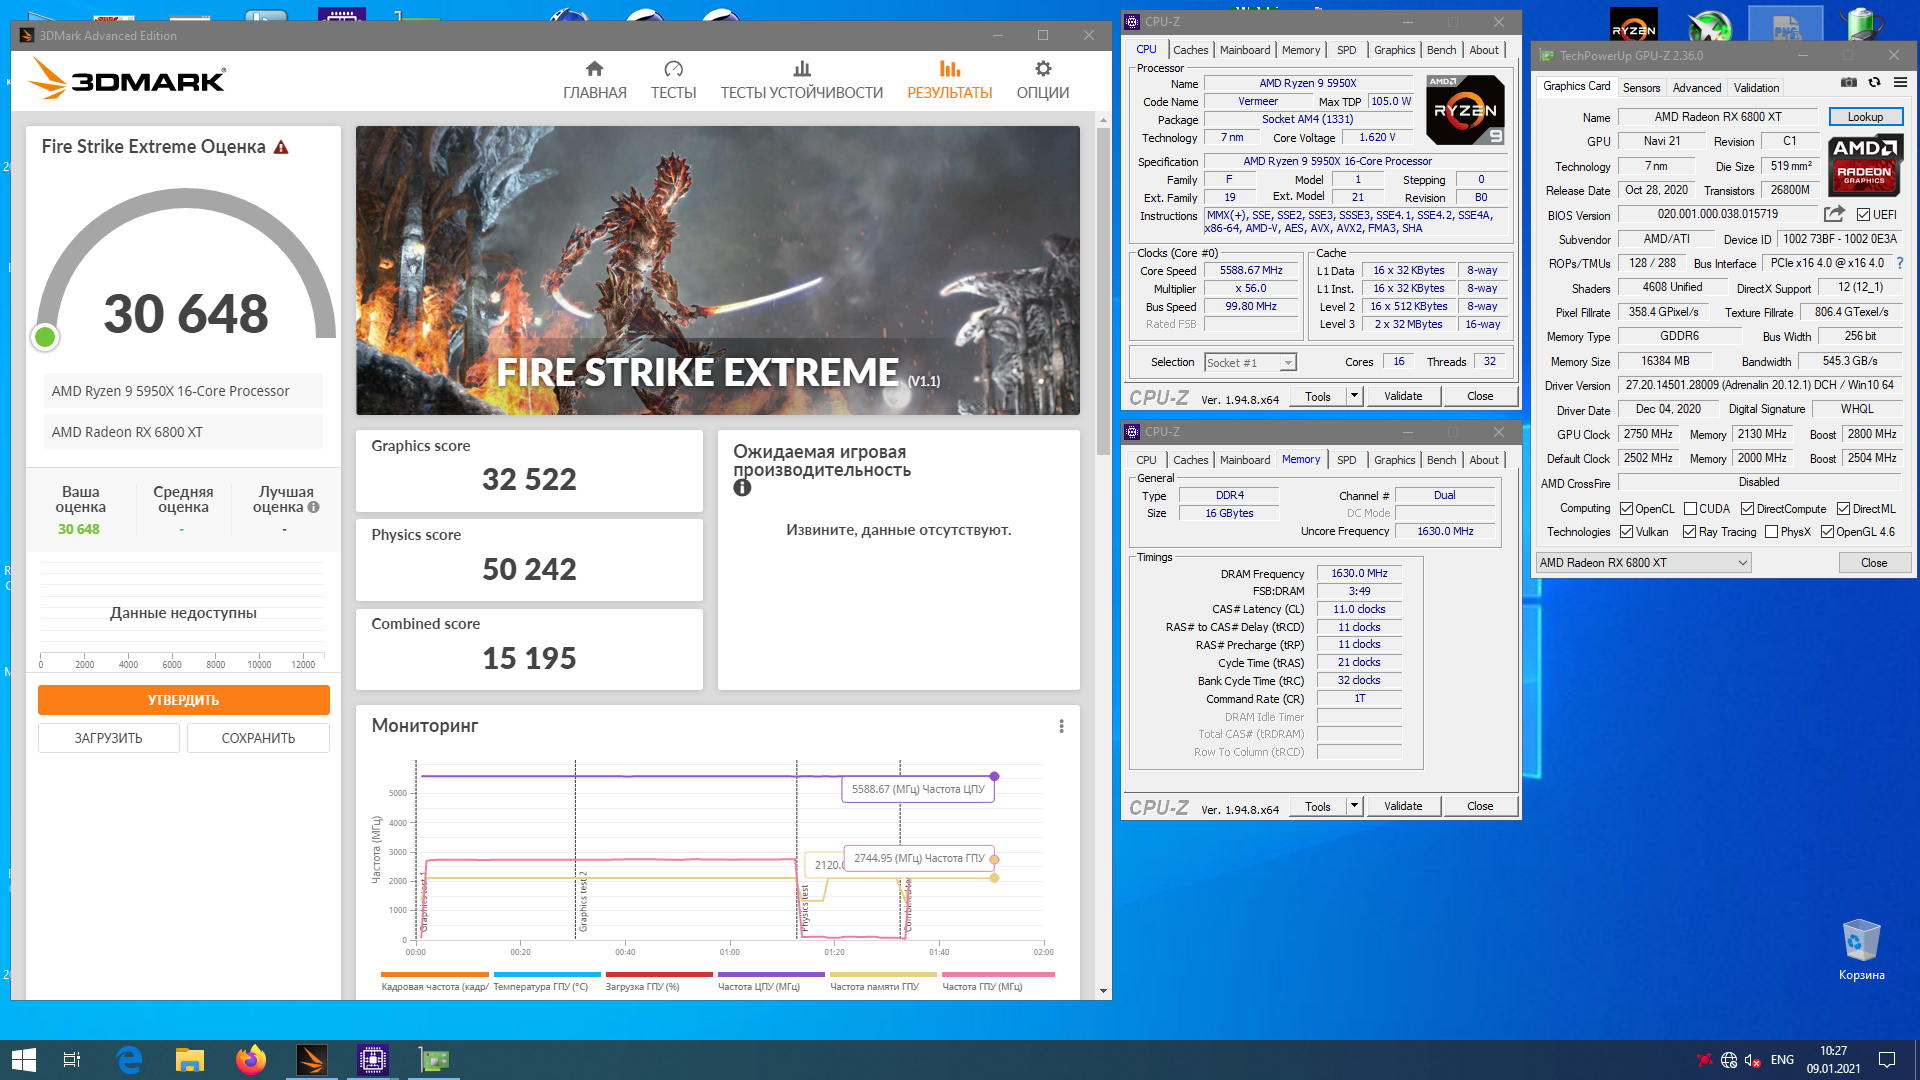Image resolution: width=1920 pixels, height=1080 pixels.
Task: Open the SPD tab in the bottom CPU-Z window
Action: click(1347, 460)
